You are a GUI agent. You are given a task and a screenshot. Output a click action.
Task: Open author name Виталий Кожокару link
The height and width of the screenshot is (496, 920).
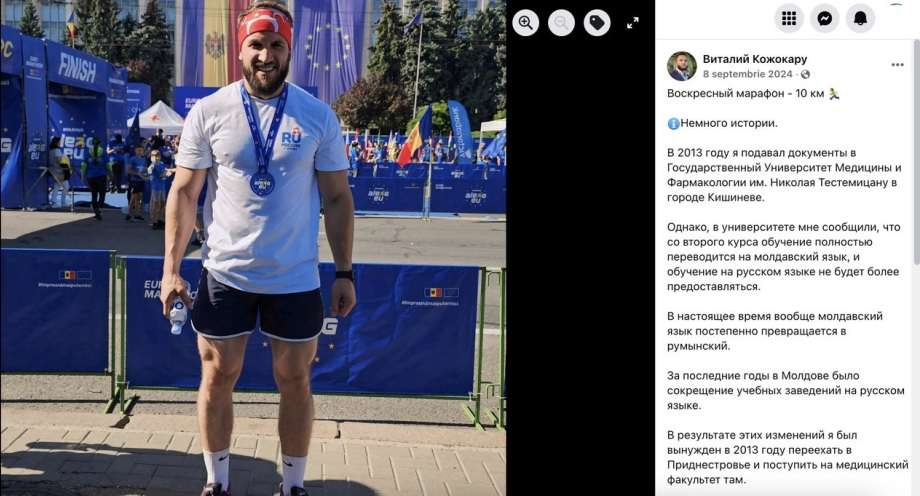click(755, 59)
